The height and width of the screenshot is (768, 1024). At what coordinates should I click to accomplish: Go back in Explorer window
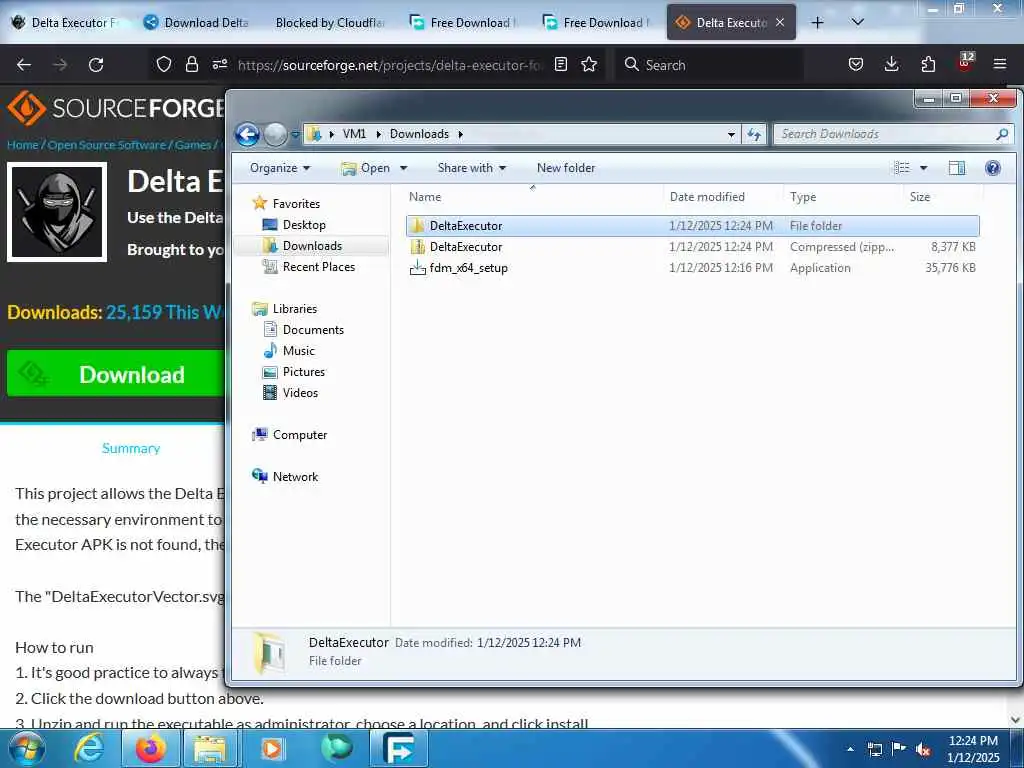click(x=248, y=135)
